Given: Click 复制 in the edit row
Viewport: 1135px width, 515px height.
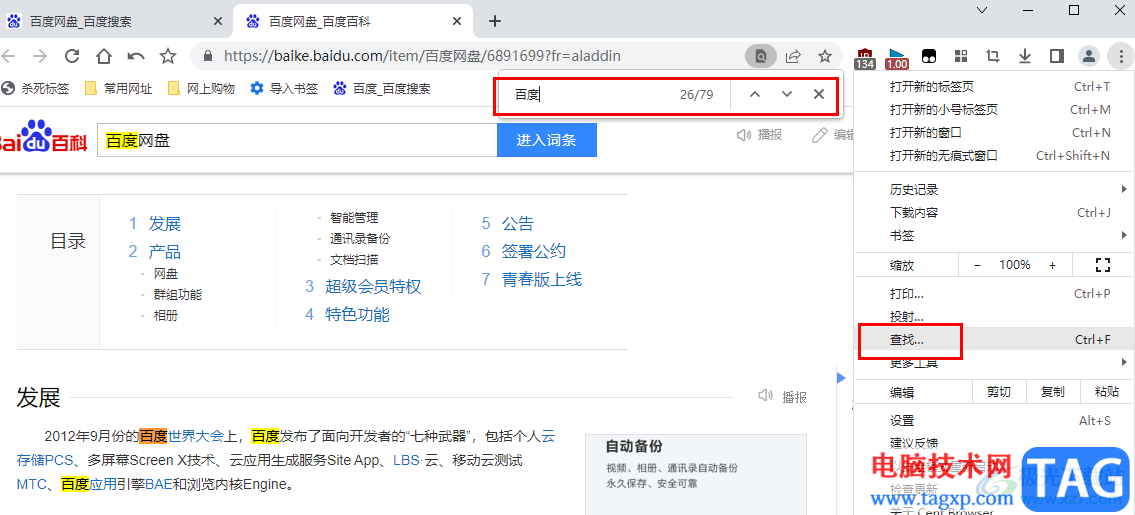Looking at the screenshot, I should point(1052,392).
